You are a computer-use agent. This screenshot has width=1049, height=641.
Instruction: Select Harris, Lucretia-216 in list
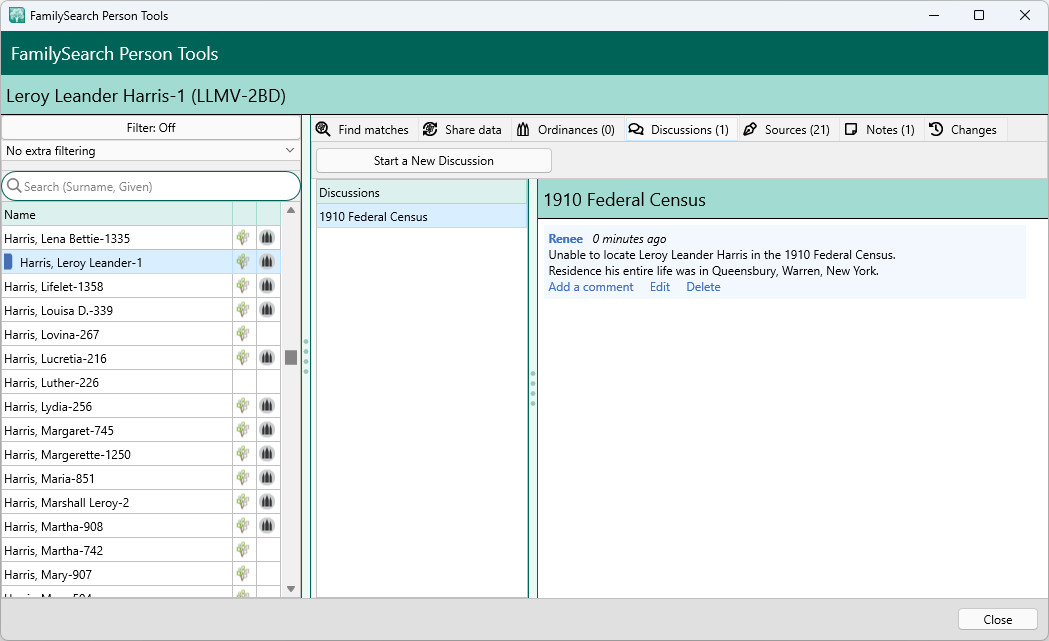coord(117,359)
